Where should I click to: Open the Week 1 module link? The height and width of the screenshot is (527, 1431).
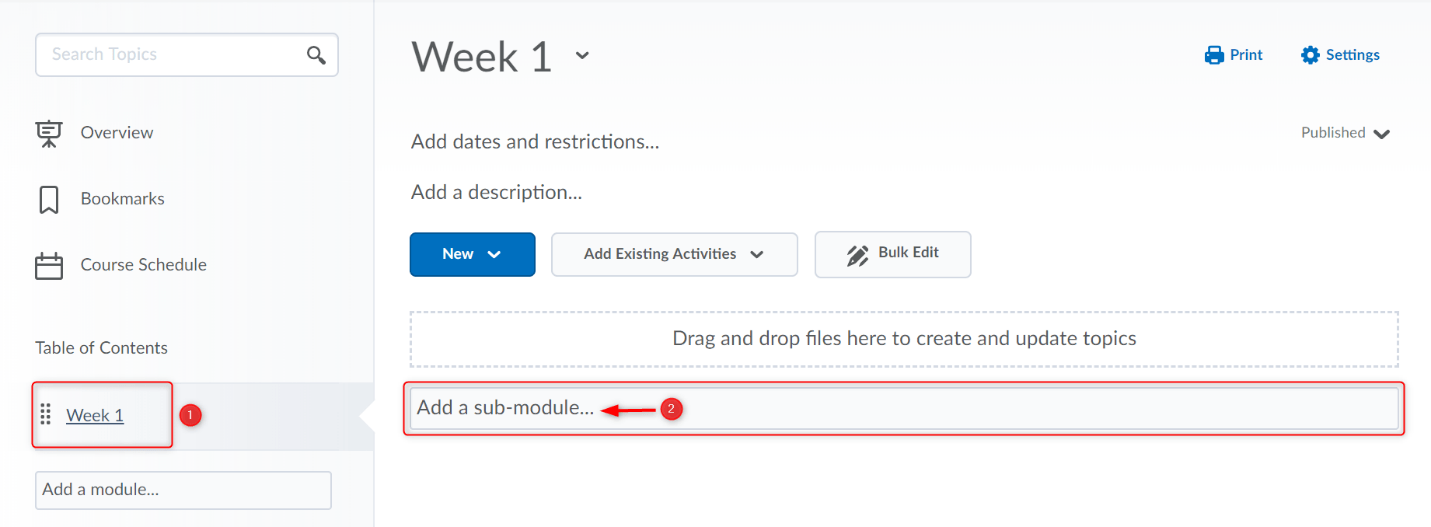click(x=95, y=415)
